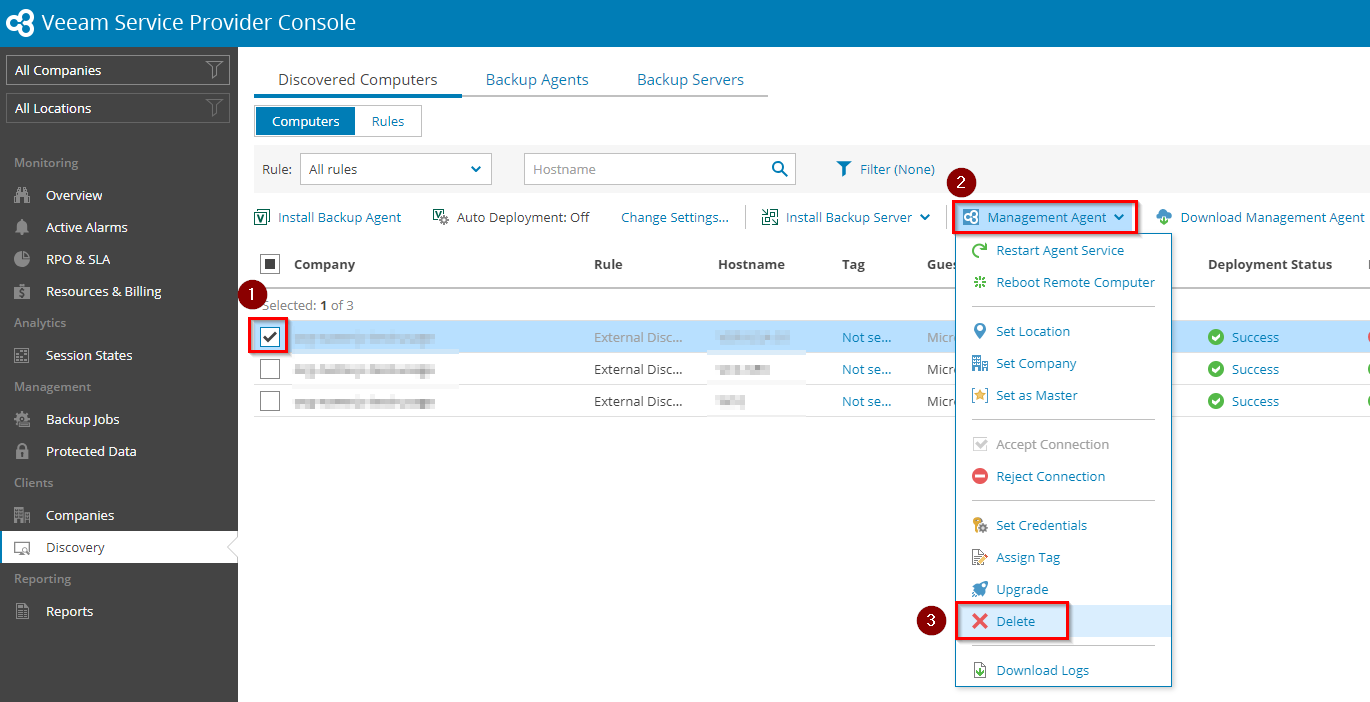Screen dimensions: 1370x702
Task: Open the Rule dropdown showing All rules
Action: pyautogui.click(x=396, y=169)
